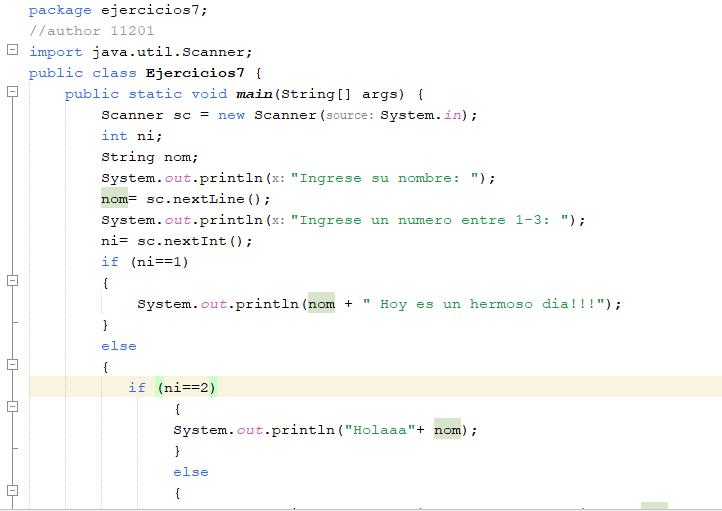Select the '//author 11201' comment
Viewport: 722px width, 511px height.
tap(91, 31)
